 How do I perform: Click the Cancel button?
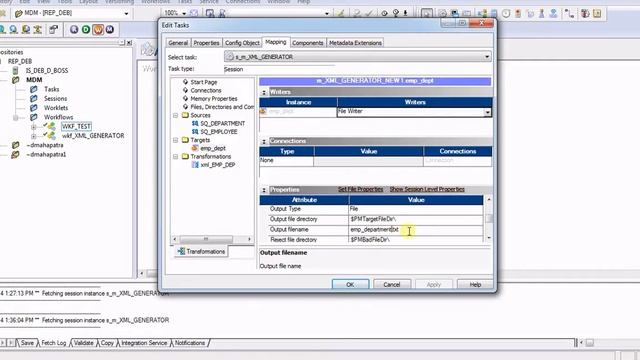coord(392,284)
